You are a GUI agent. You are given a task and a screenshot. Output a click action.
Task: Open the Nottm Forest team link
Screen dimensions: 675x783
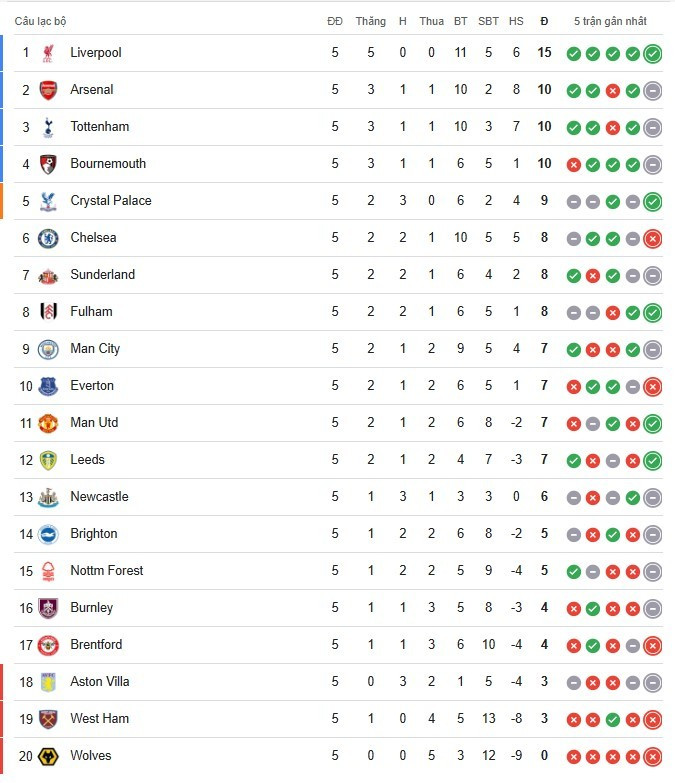tap(106, 570)
